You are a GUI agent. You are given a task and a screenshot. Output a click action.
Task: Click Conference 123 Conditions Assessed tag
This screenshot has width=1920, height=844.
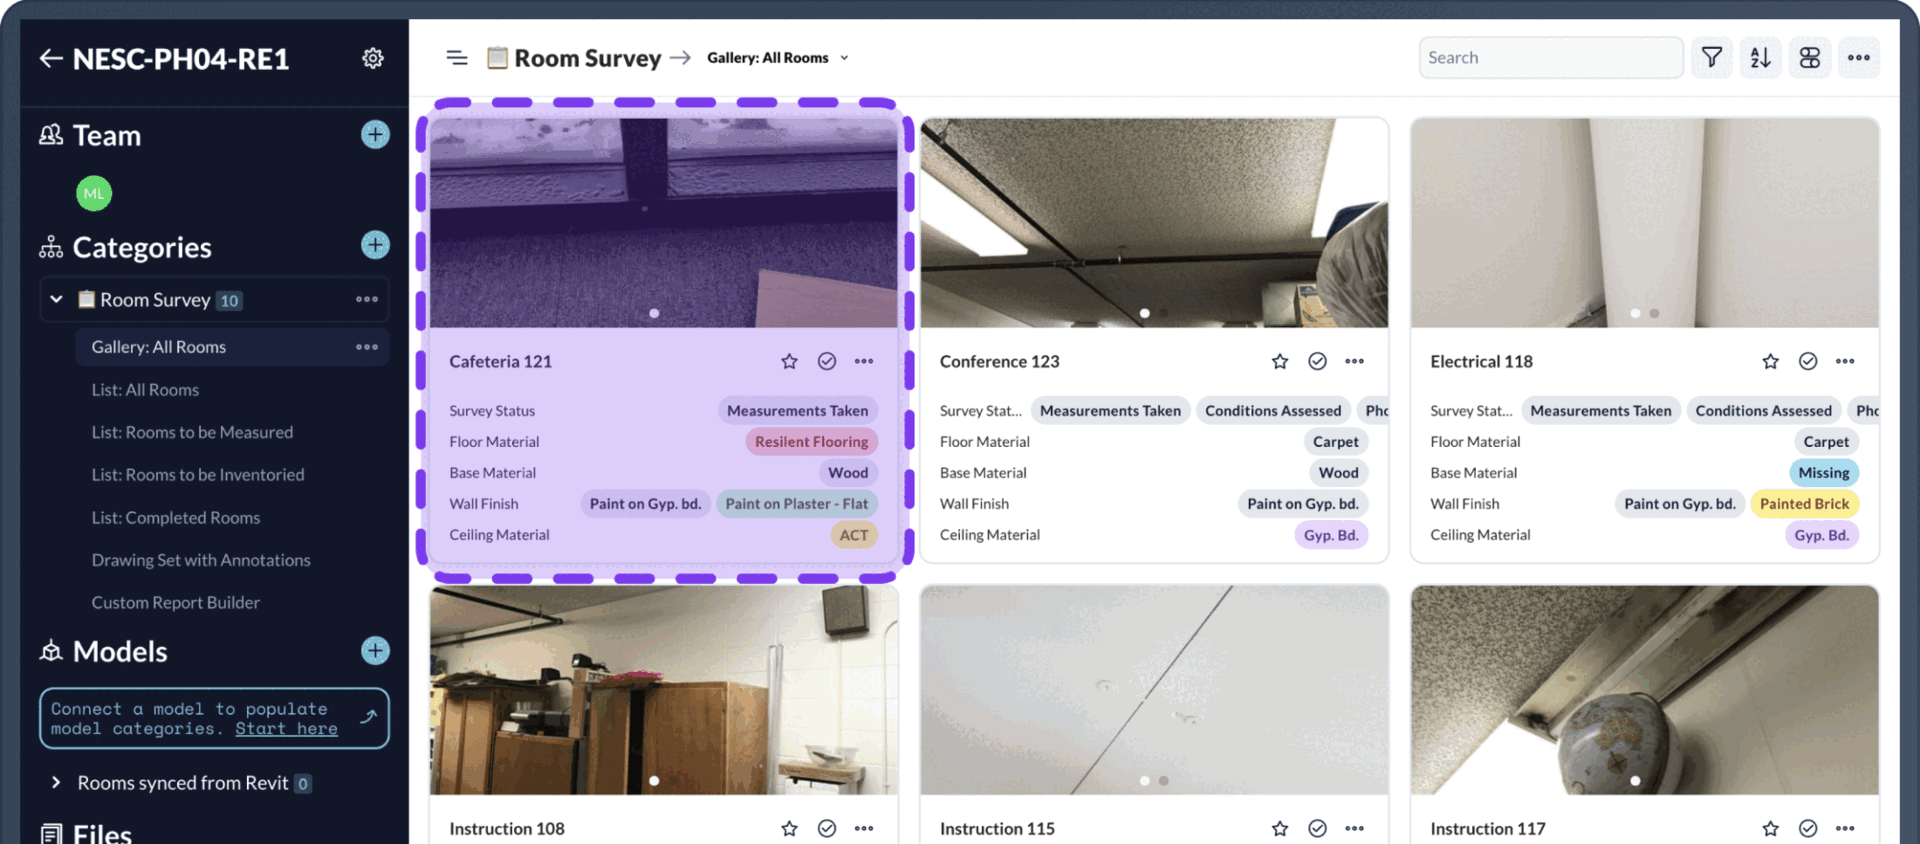(x=1273, y=411)
